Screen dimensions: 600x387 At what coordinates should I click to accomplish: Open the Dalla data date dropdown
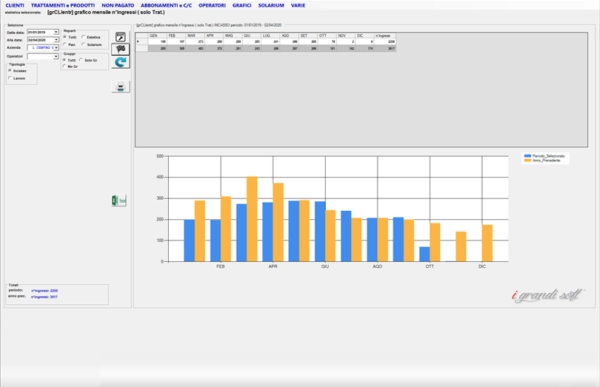[x=56, y=32]
